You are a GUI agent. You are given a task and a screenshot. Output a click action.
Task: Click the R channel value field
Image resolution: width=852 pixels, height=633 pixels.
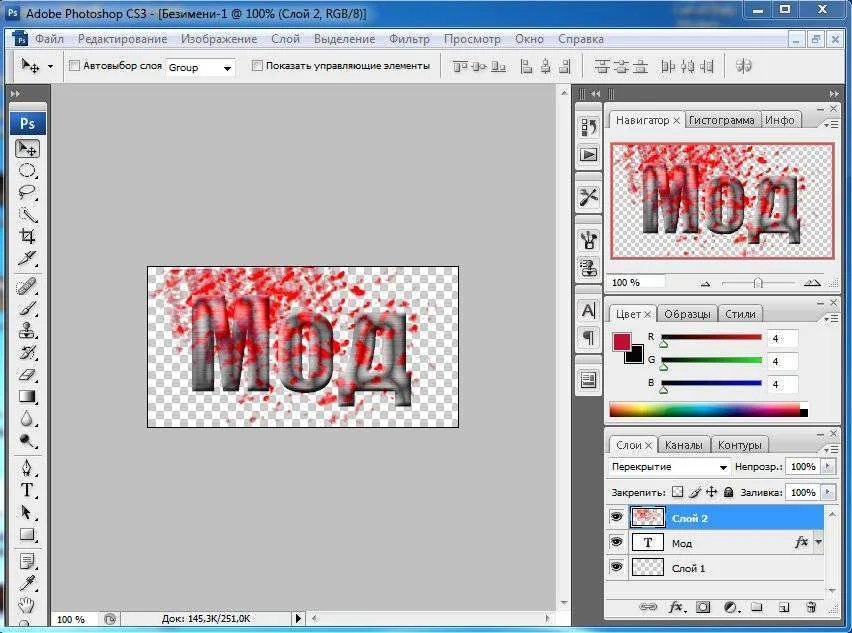[x=782, y=338]
